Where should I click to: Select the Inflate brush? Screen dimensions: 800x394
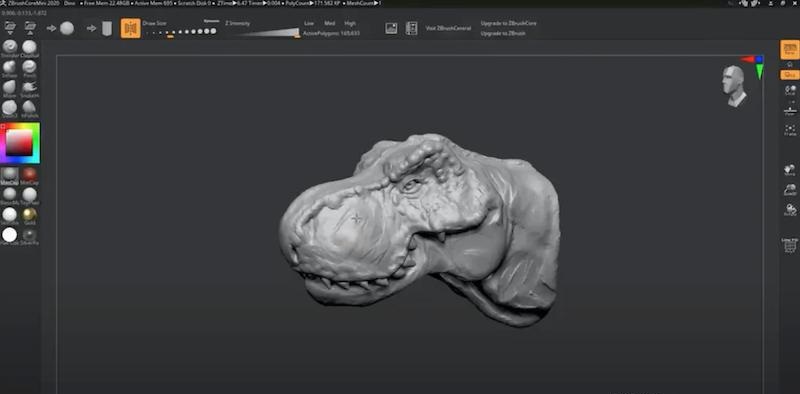tap(10, 68)
